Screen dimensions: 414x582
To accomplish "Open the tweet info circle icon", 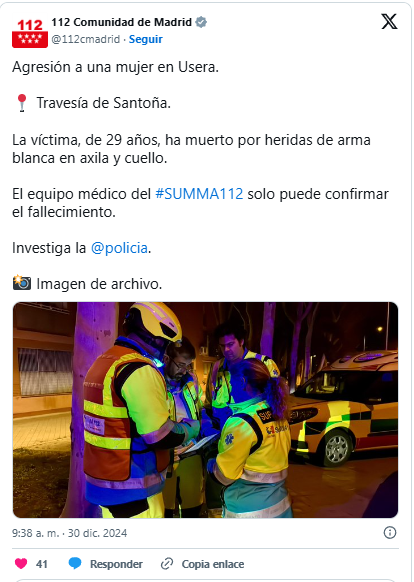I will (x=389, y=533).
